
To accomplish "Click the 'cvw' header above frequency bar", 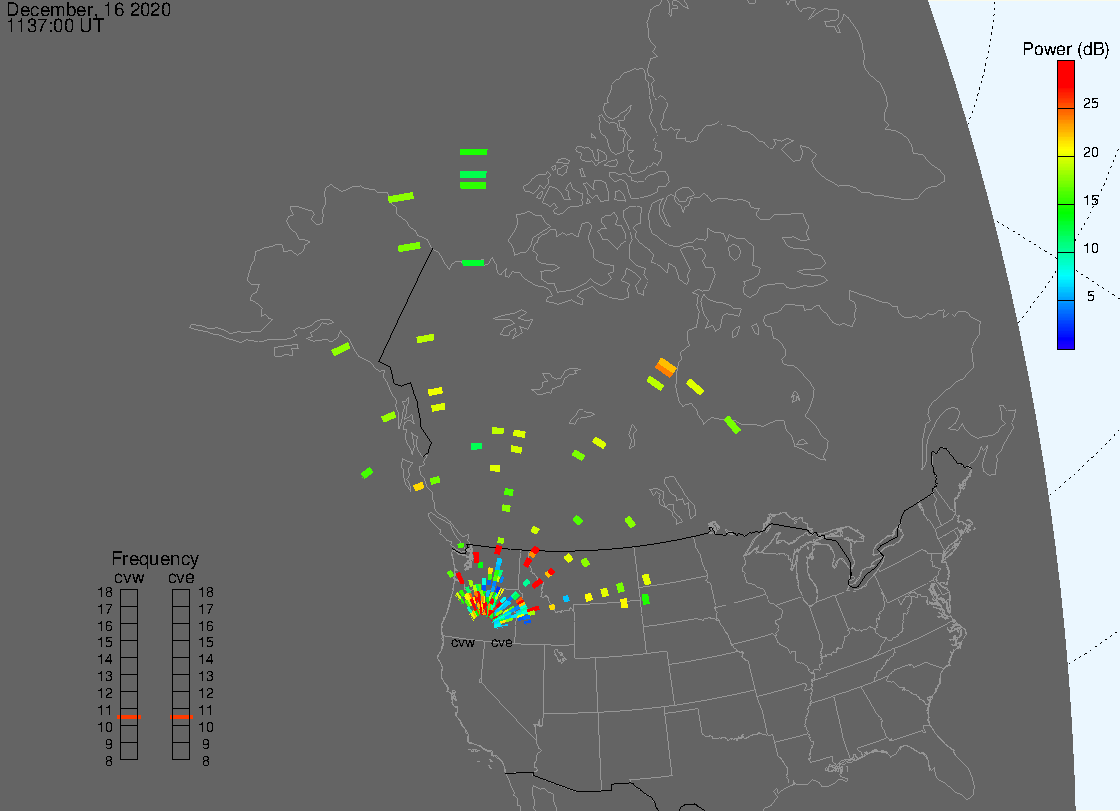I will [129, 577].
